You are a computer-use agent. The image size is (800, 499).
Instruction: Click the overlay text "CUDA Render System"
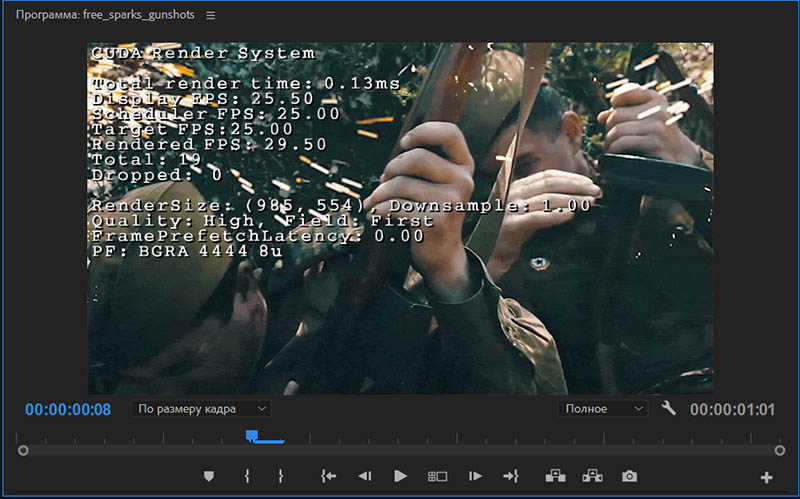pos(203,53)
